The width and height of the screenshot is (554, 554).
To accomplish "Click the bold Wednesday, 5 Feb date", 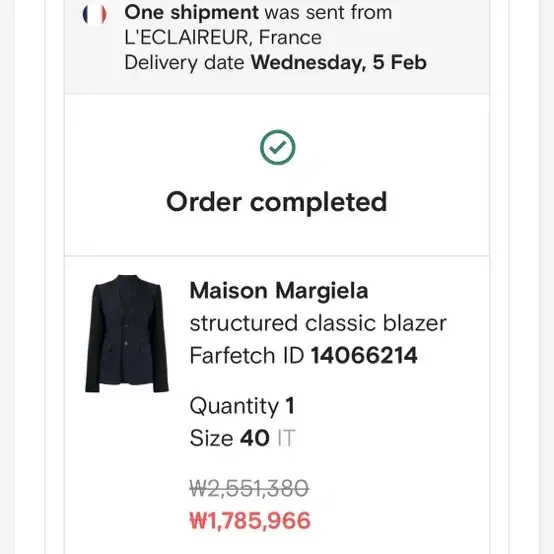I will [x=339, y=63].
